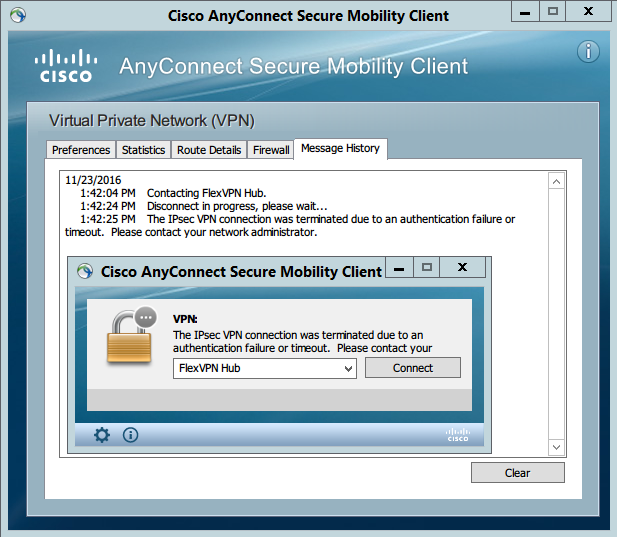The width and height of the screenshot is (617, 537).
Task: Switch to the Firewall tab
Action: 271,150
